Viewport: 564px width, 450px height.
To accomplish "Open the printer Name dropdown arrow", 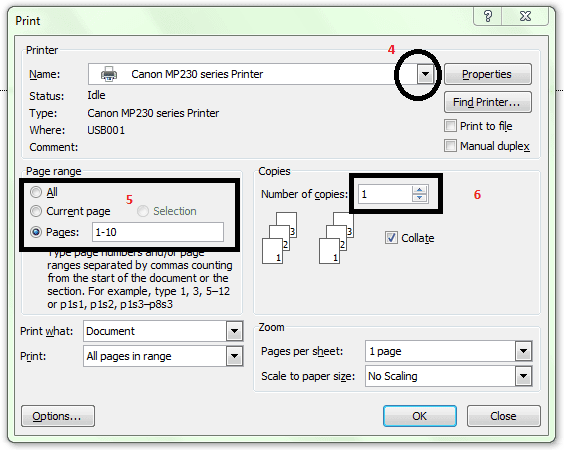I will click(425, 74).
